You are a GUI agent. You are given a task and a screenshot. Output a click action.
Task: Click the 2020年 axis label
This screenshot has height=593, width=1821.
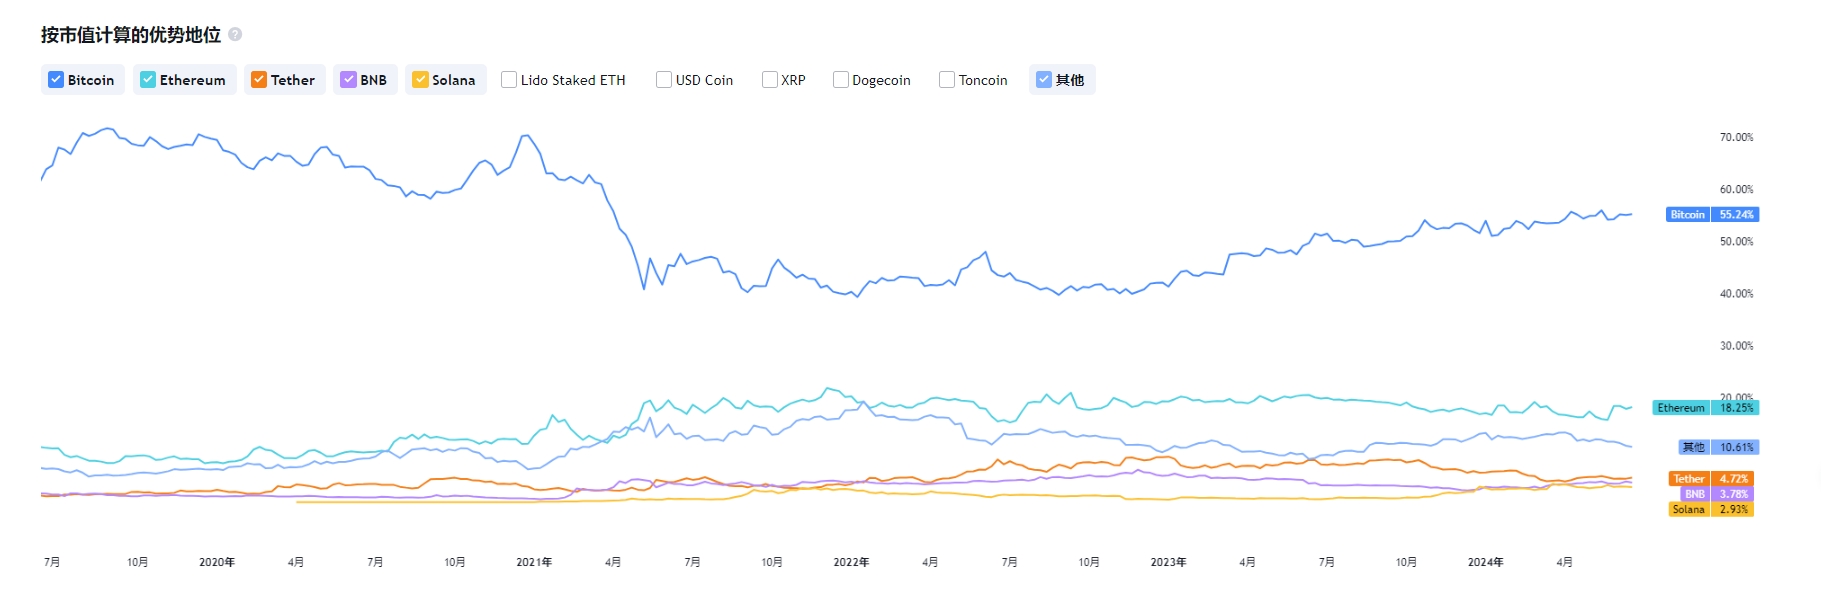217,562
